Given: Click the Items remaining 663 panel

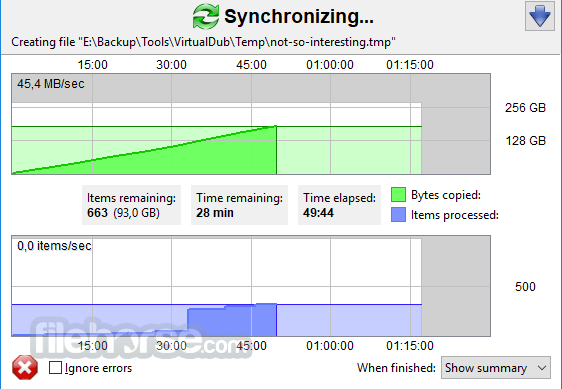Looking at the screenshot, I should point(131,205).
